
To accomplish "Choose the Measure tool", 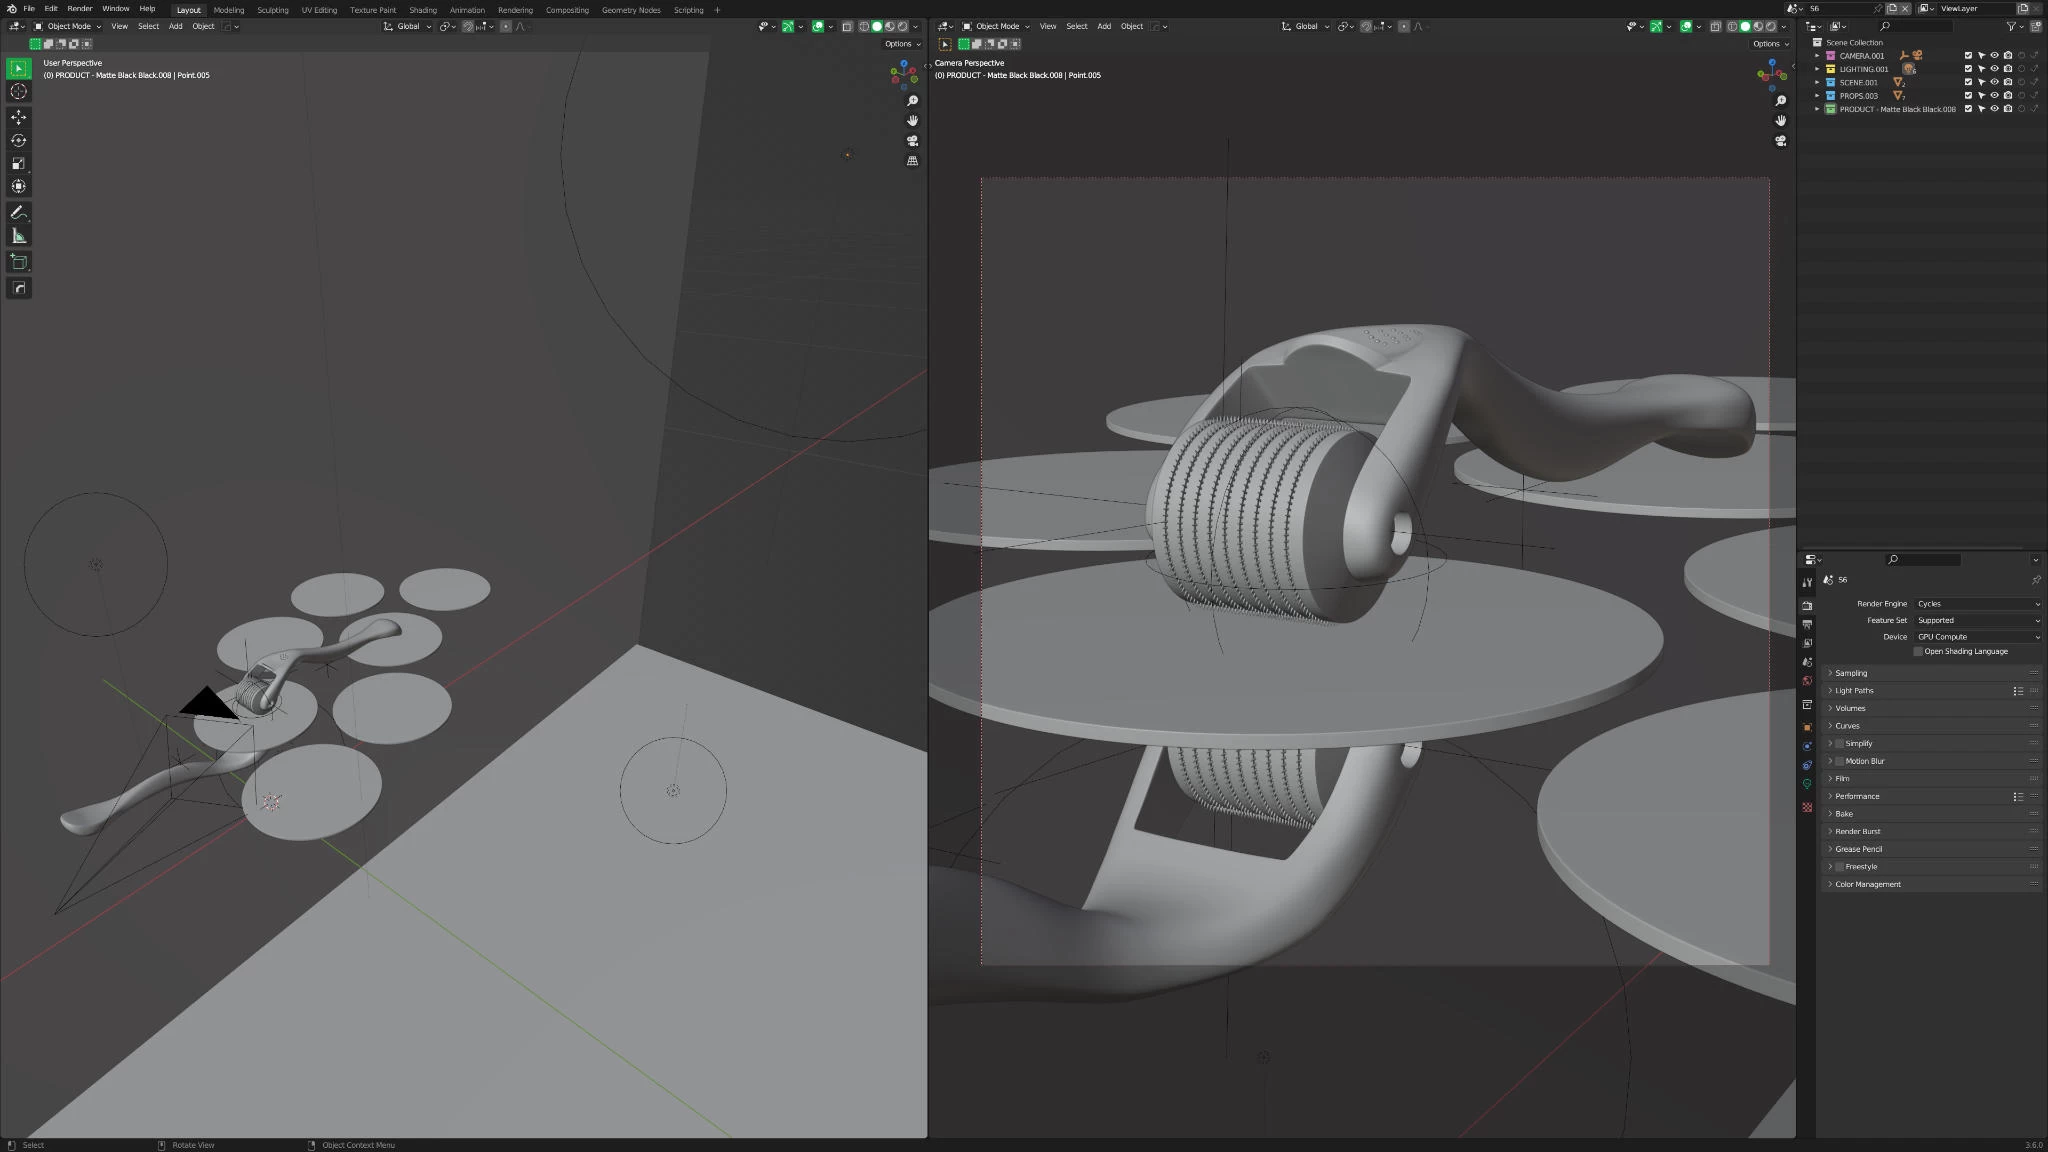I will [x=18, y=235].
